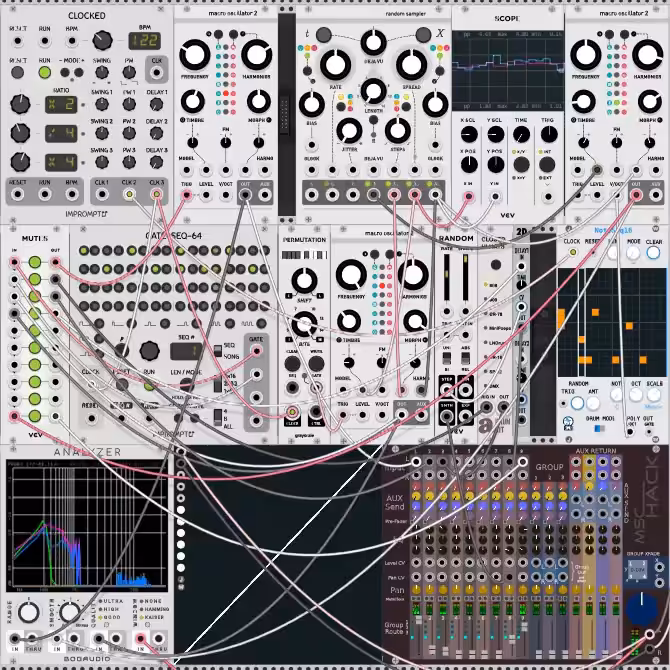
Task: Click the MODE knob on NoteSeq16
Action: [x=633, y=253]
